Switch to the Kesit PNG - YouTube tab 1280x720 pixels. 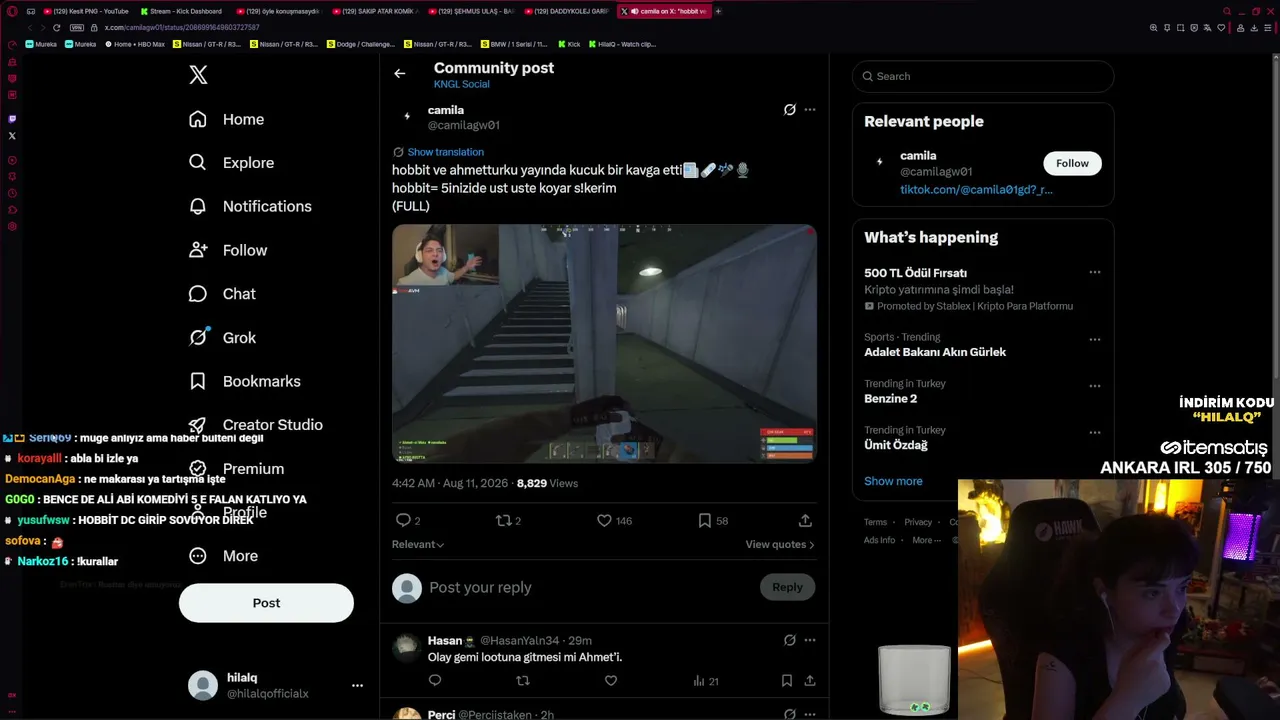pos(86,11)
